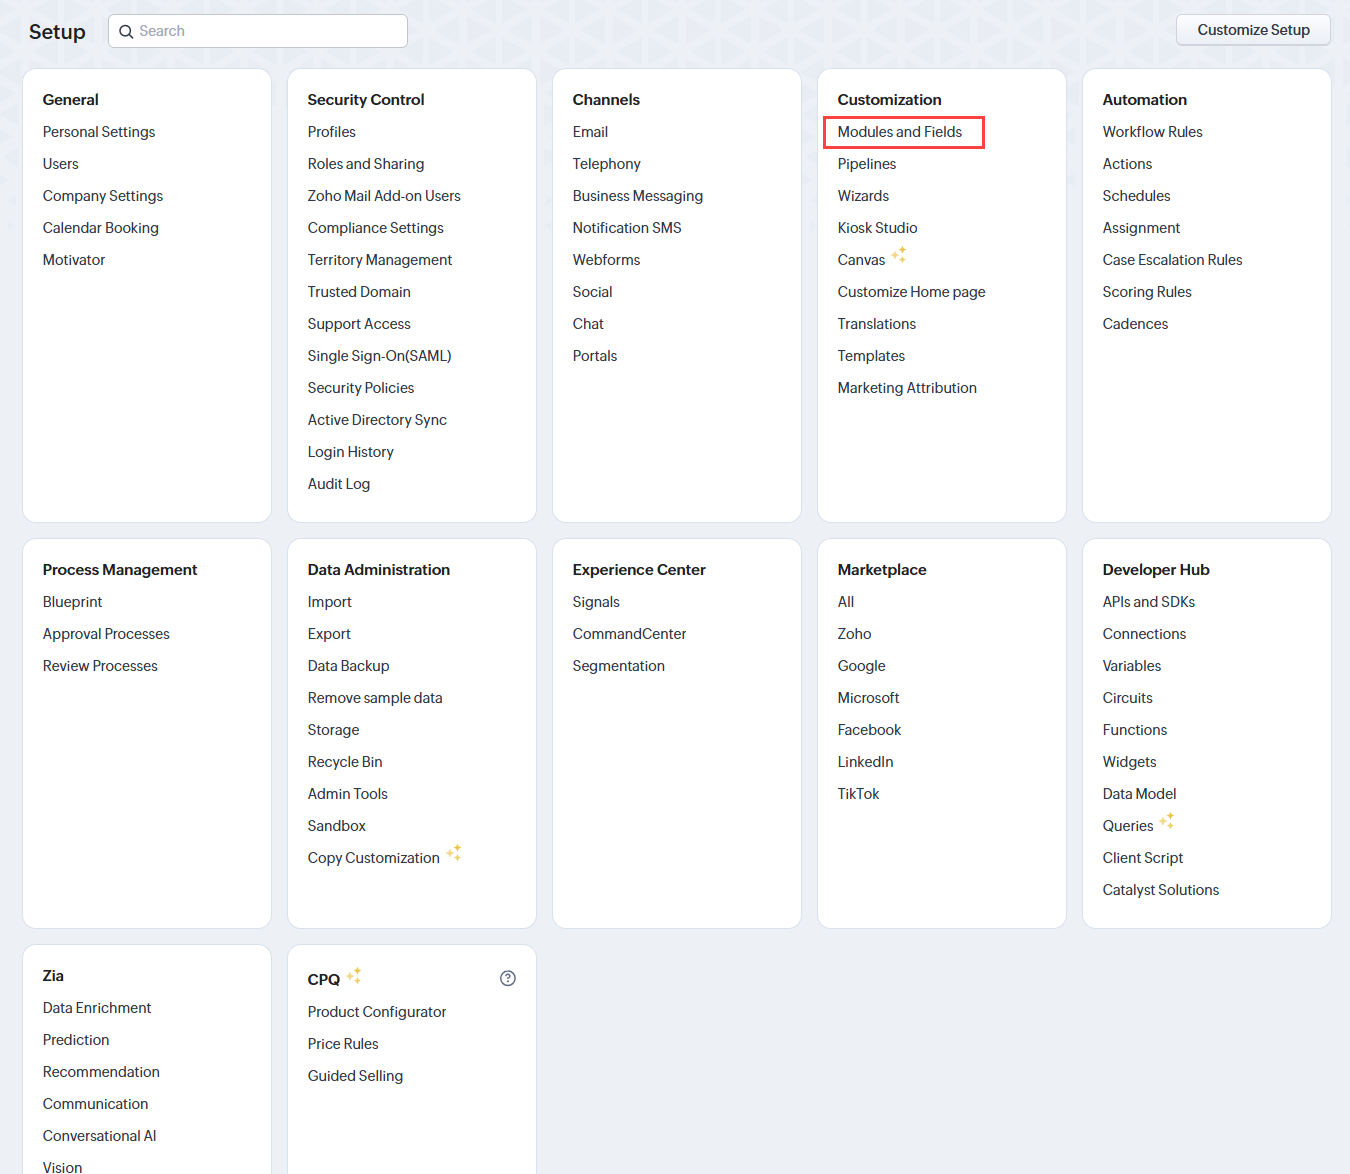Click the CPQ help question mark icon
Viewport: 1350px width, 1174px height.
(x=508, y=979)
